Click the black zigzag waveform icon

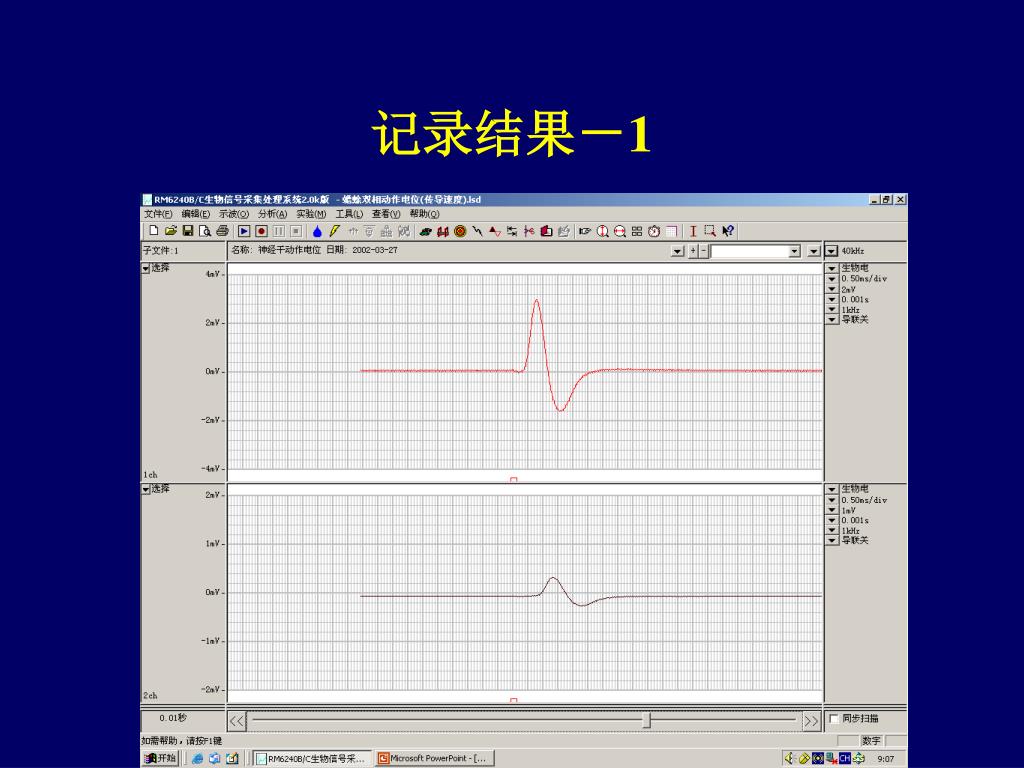pyautogui.click(x=477, y=231)
